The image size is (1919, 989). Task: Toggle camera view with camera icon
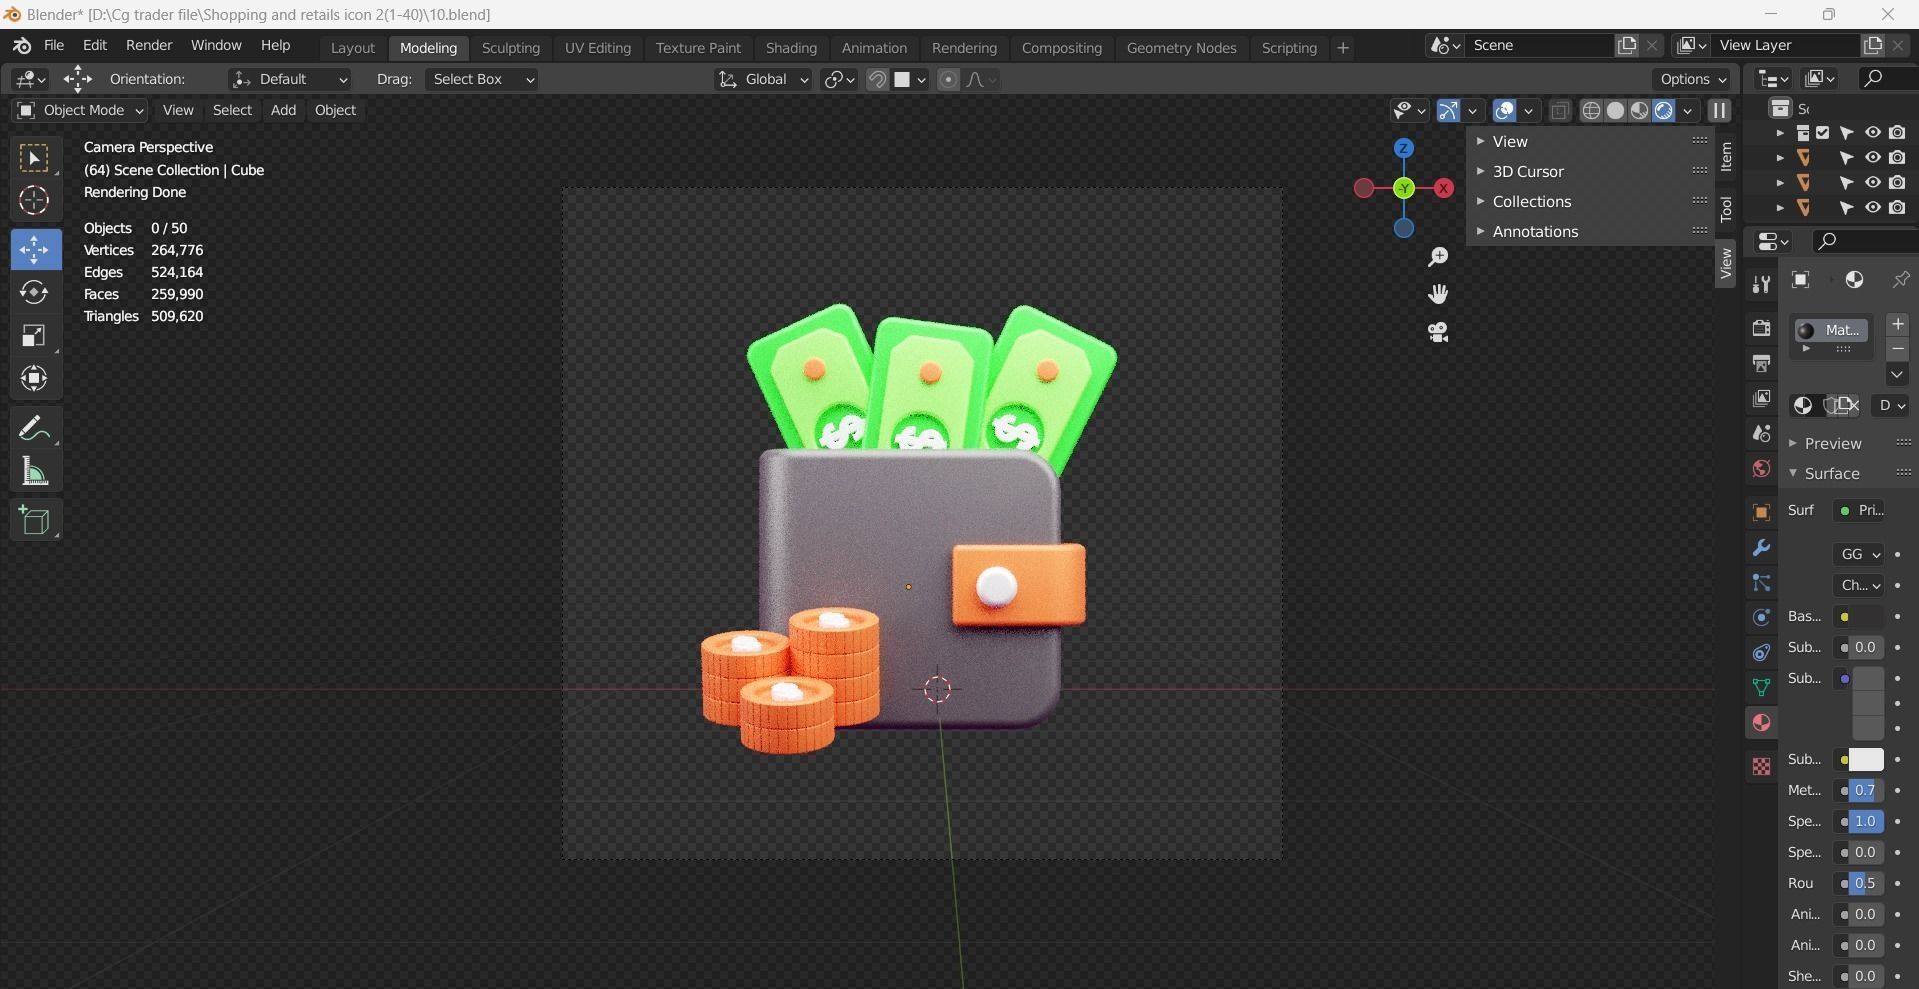[1438, 332]
